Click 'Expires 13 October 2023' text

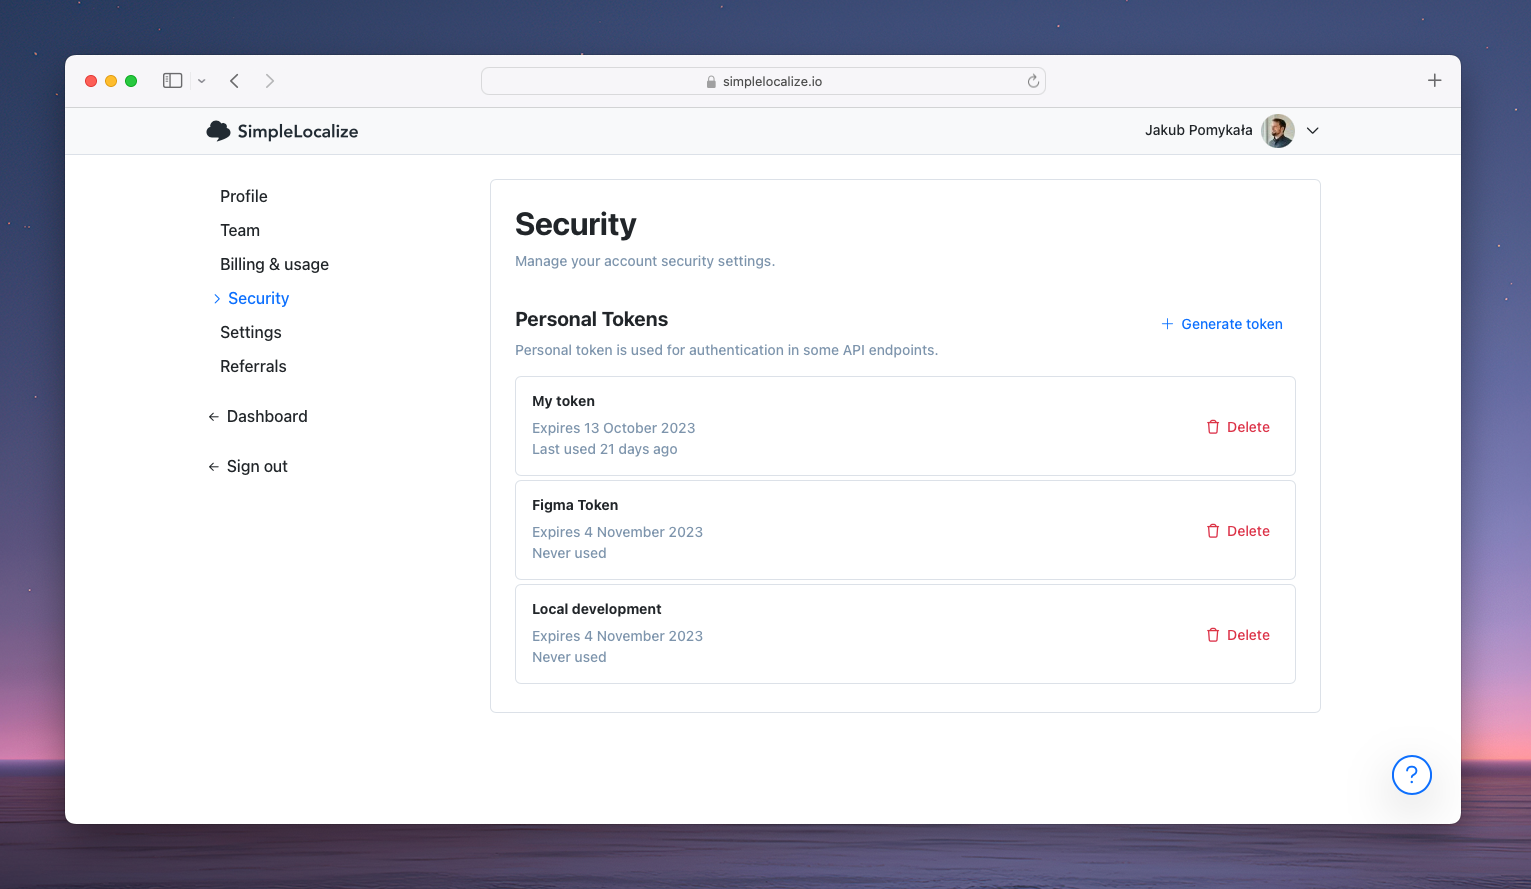click(613, 428)
